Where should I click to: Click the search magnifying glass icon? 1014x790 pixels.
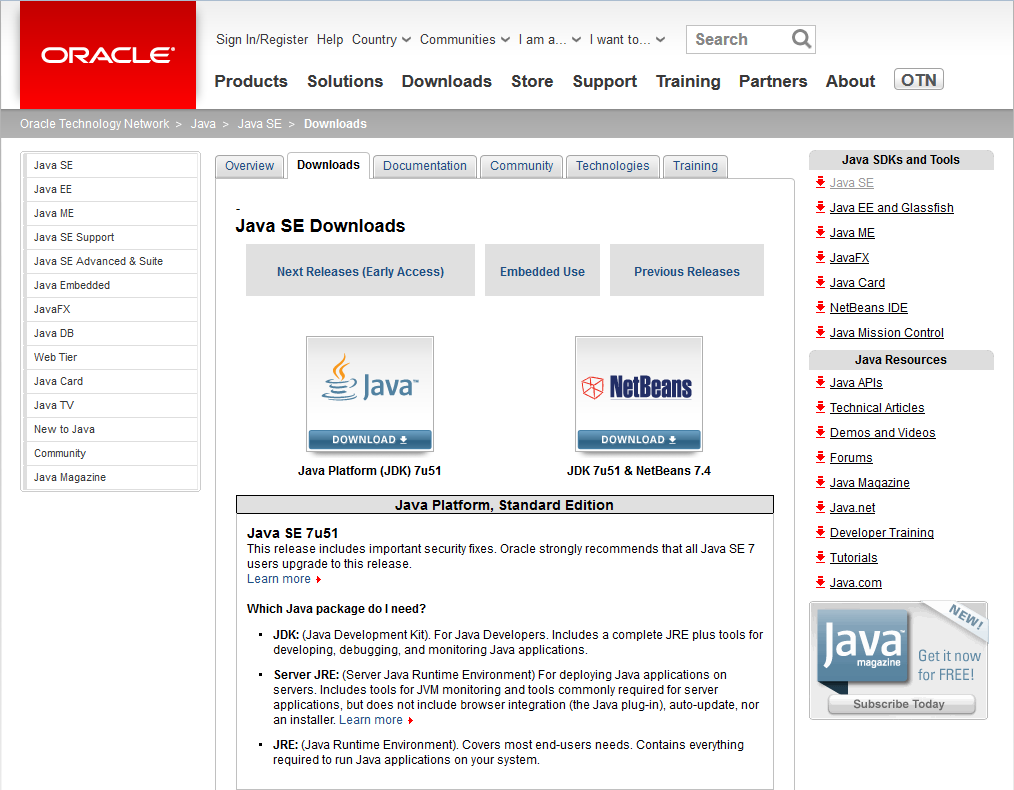pyautogui.click(x=801, y=39)
